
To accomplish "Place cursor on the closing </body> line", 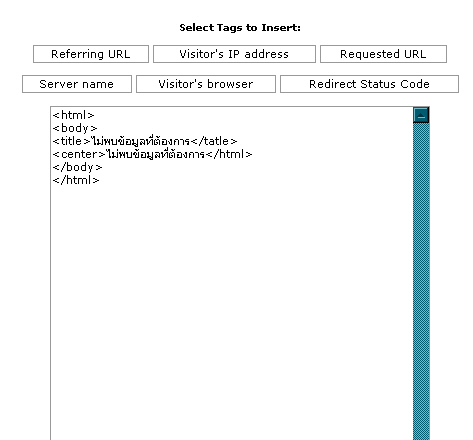I will click(x=77, y=167).
